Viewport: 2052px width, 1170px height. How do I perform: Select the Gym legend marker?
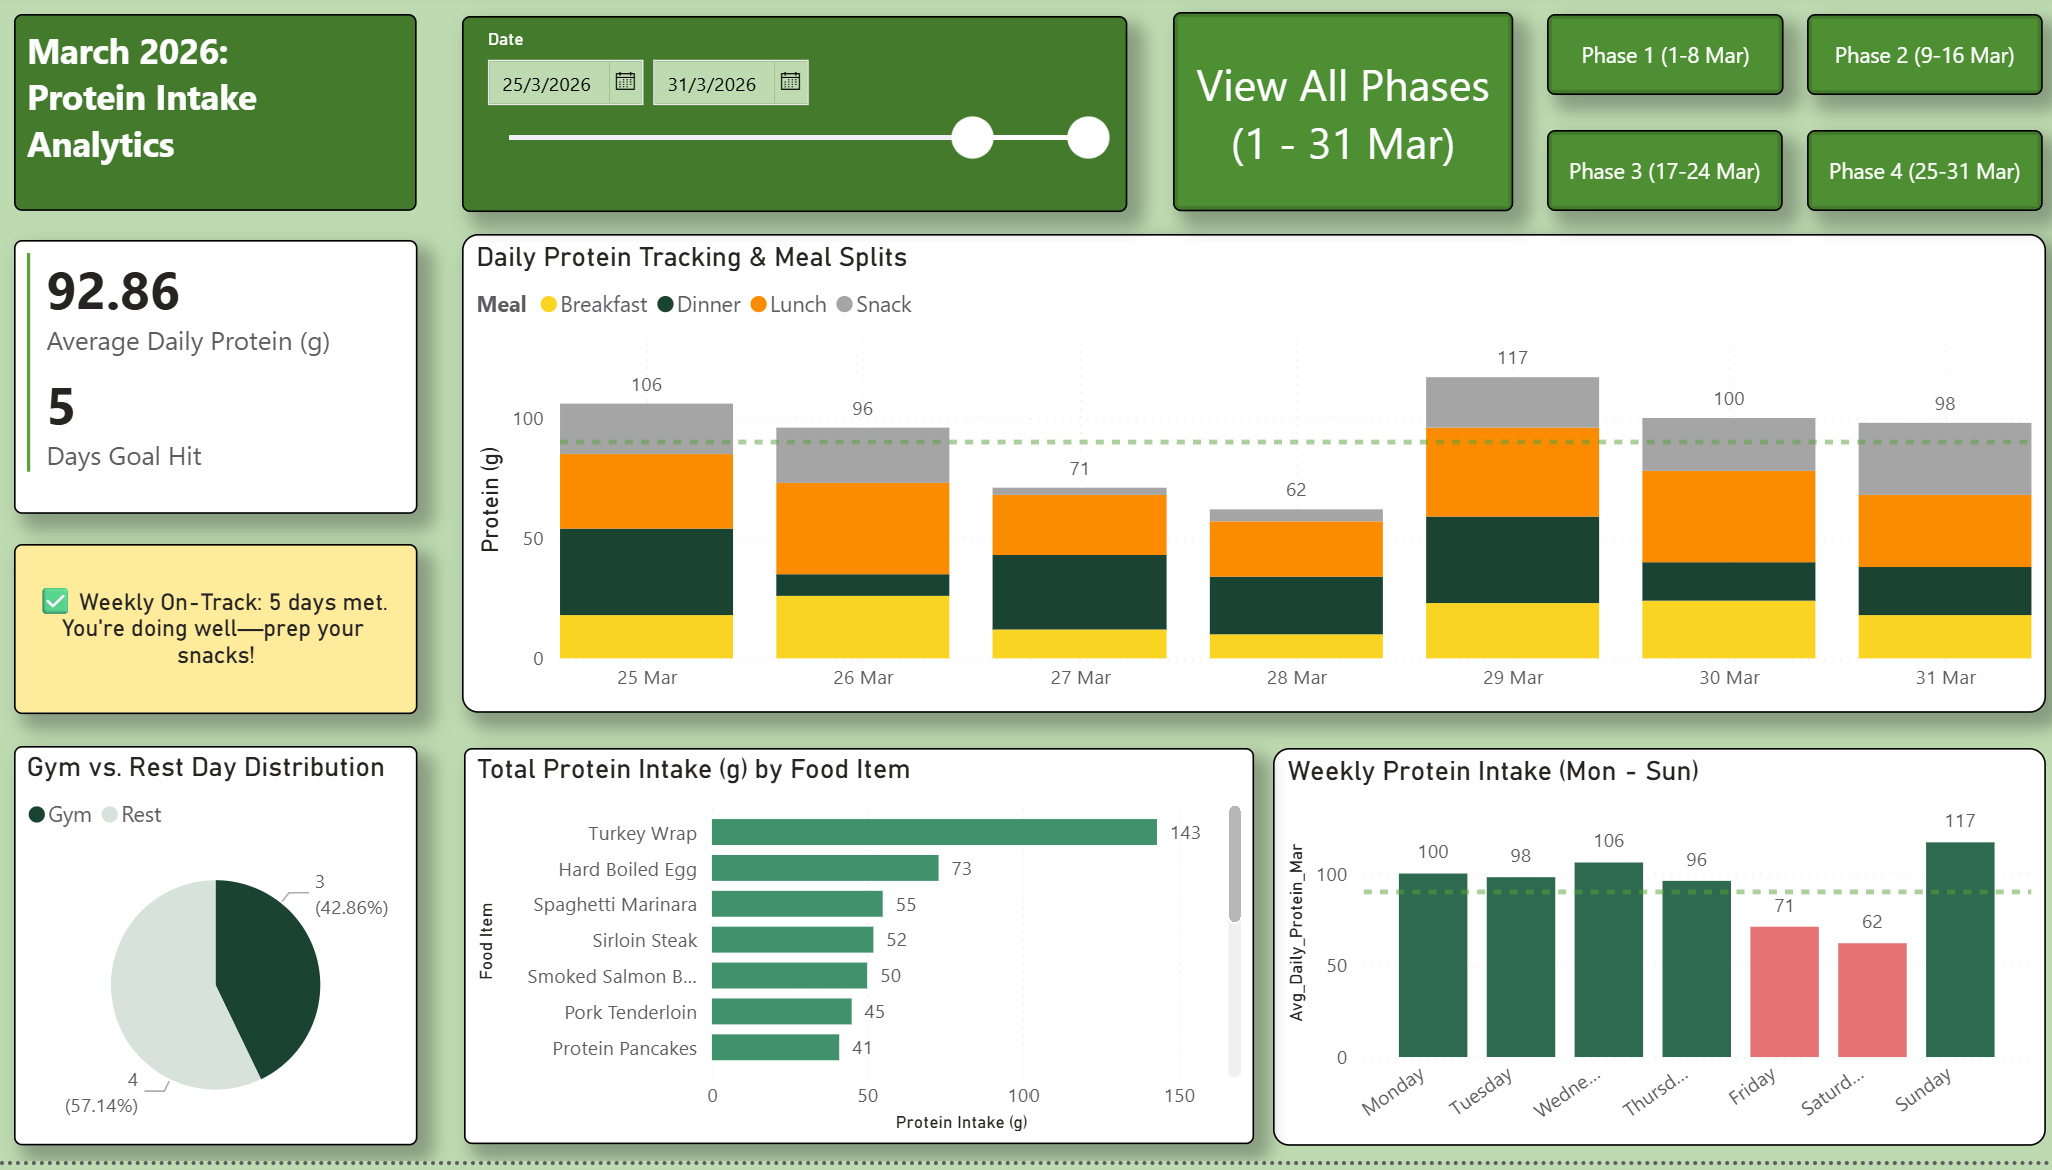click(37, 815)
